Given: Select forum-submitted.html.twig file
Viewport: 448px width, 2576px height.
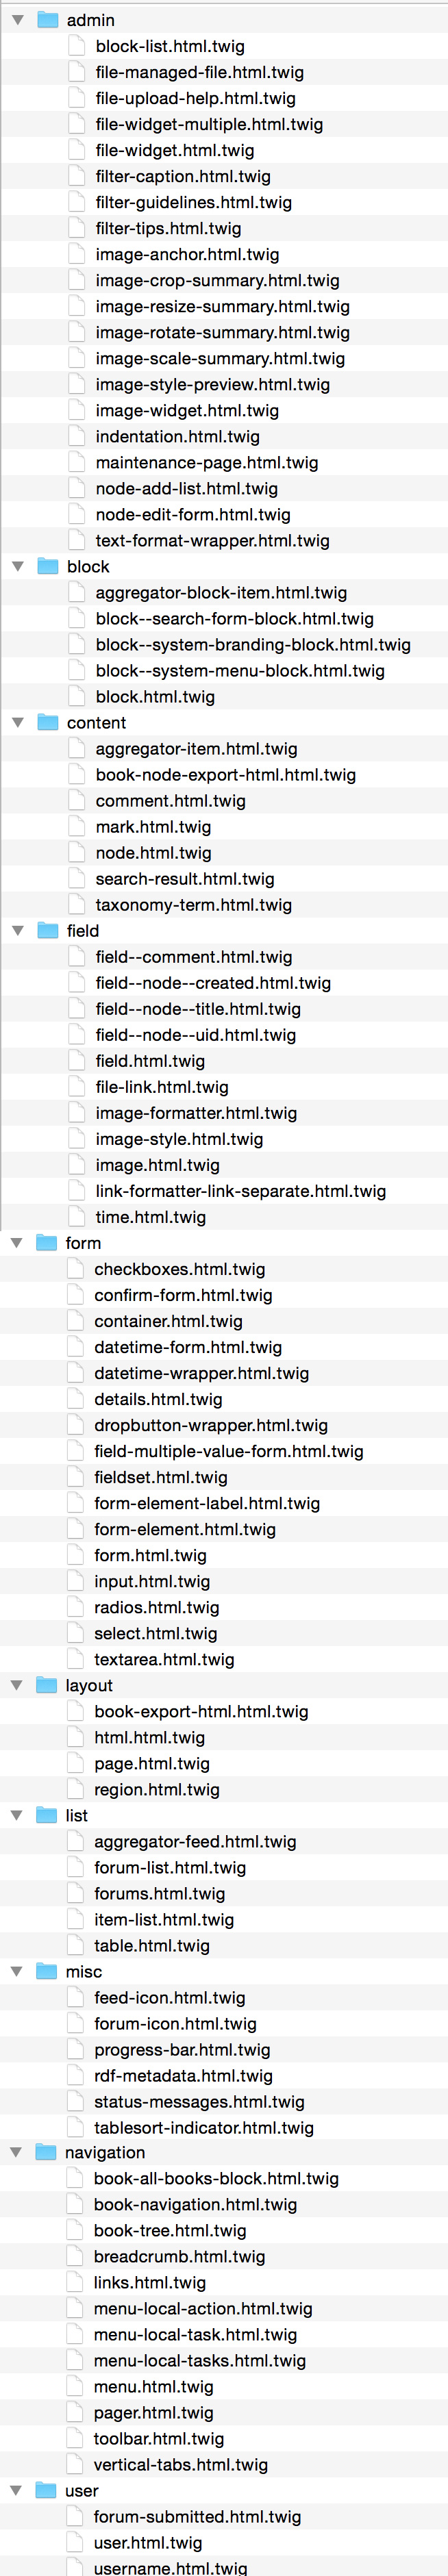Looking at the screenshot, I should click(198, 2516).
